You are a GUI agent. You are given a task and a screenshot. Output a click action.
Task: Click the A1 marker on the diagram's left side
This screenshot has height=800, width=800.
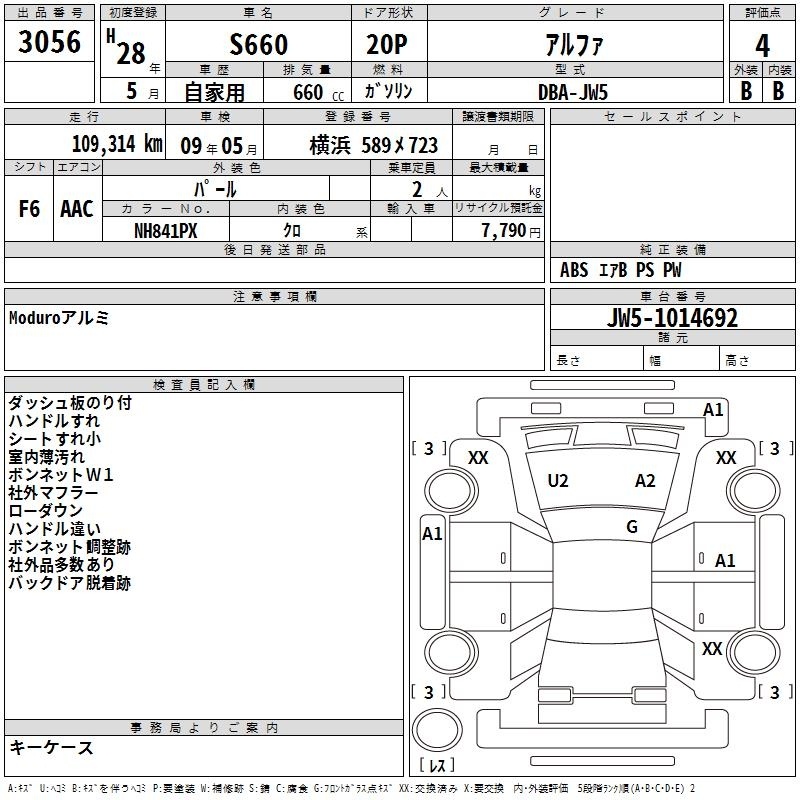tap(432, 534)
